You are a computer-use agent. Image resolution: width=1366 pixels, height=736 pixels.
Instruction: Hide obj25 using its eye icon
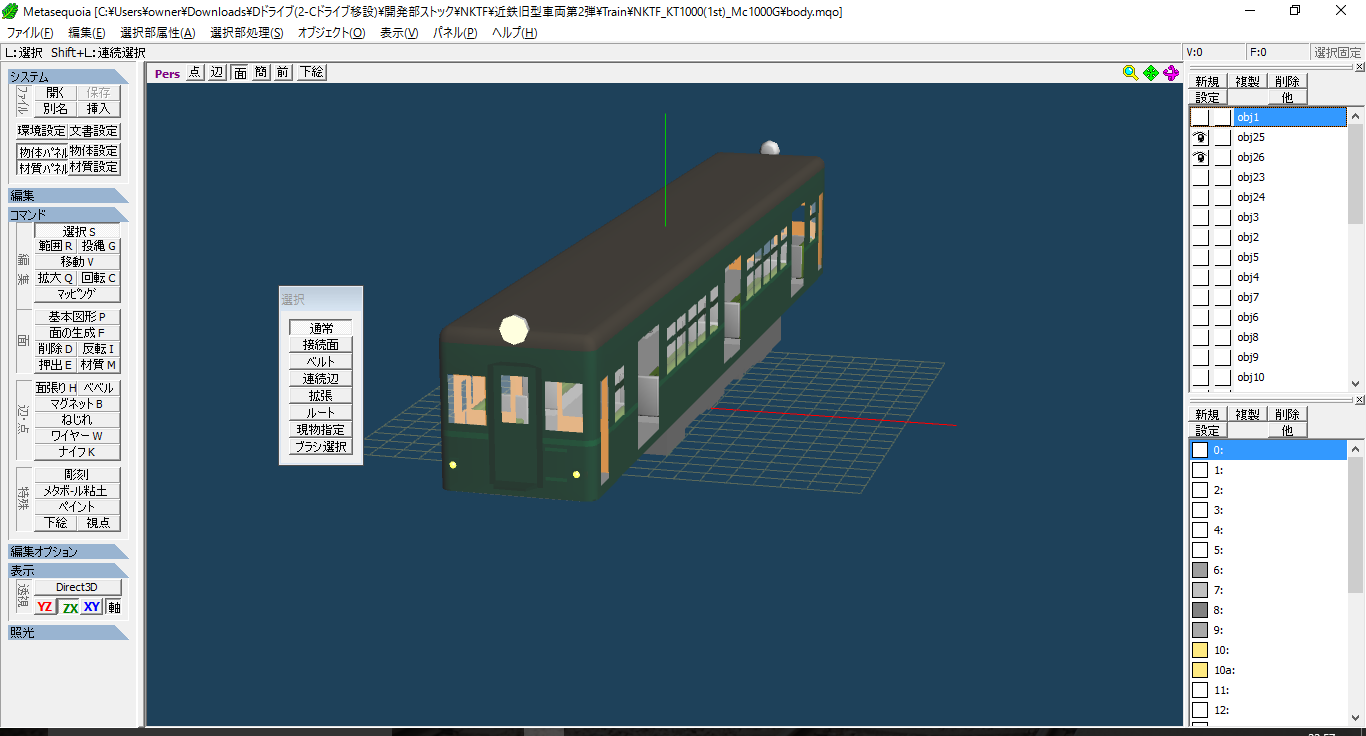[x=1200, y=137]
